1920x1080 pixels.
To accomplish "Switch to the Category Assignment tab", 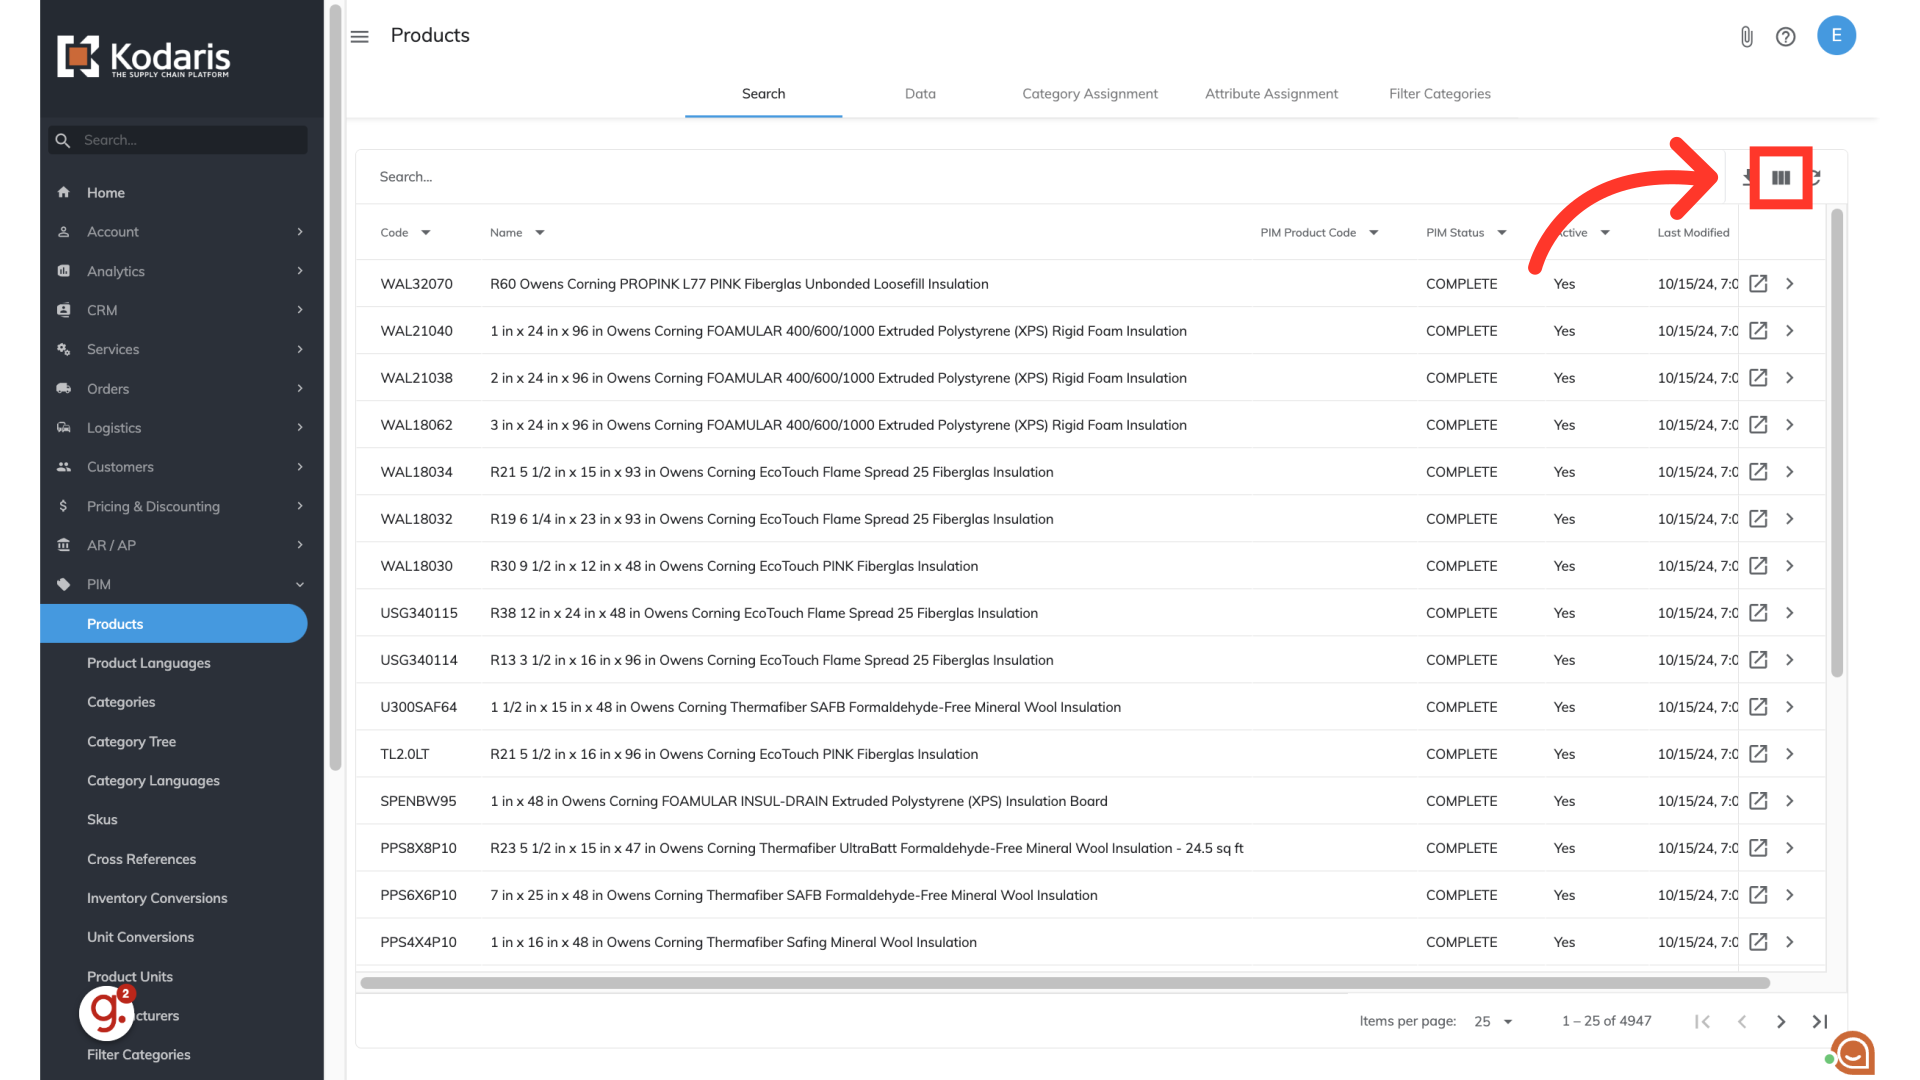I will pyautogui.click(x=1090, y=94).
